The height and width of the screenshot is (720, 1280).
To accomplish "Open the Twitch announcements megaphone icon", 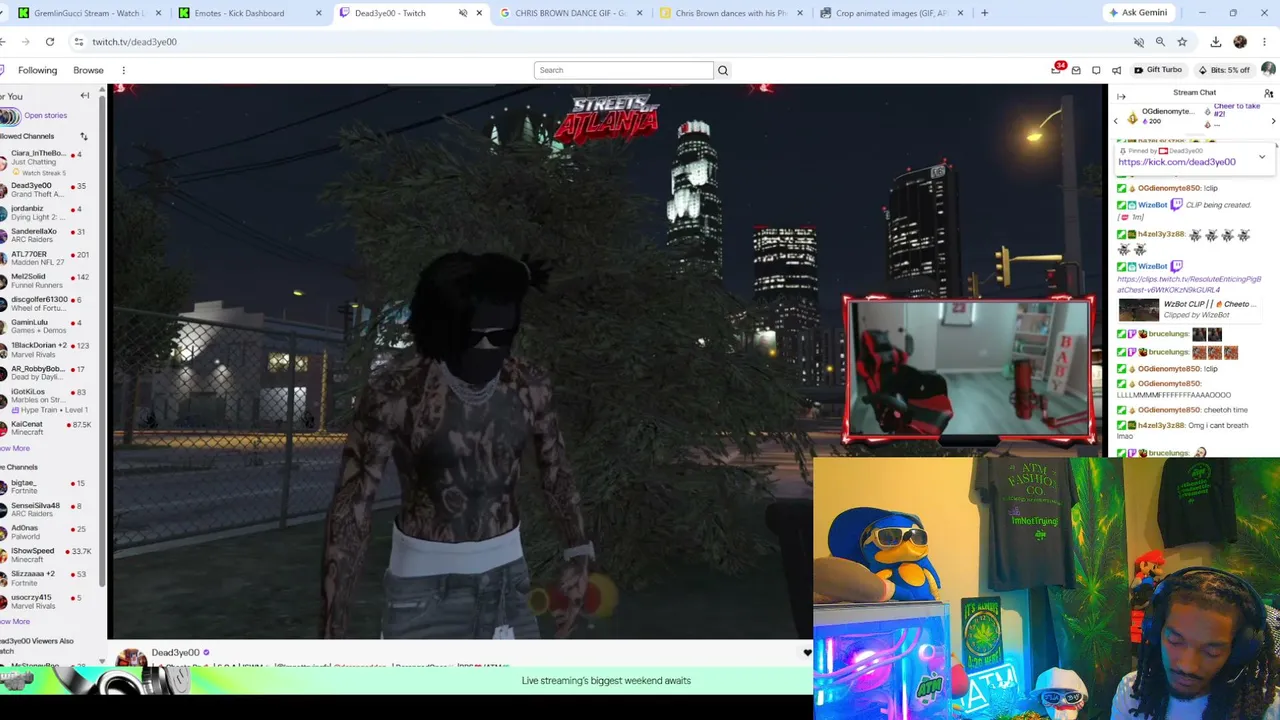I will pyautogui.click(x=1116, y=70).
